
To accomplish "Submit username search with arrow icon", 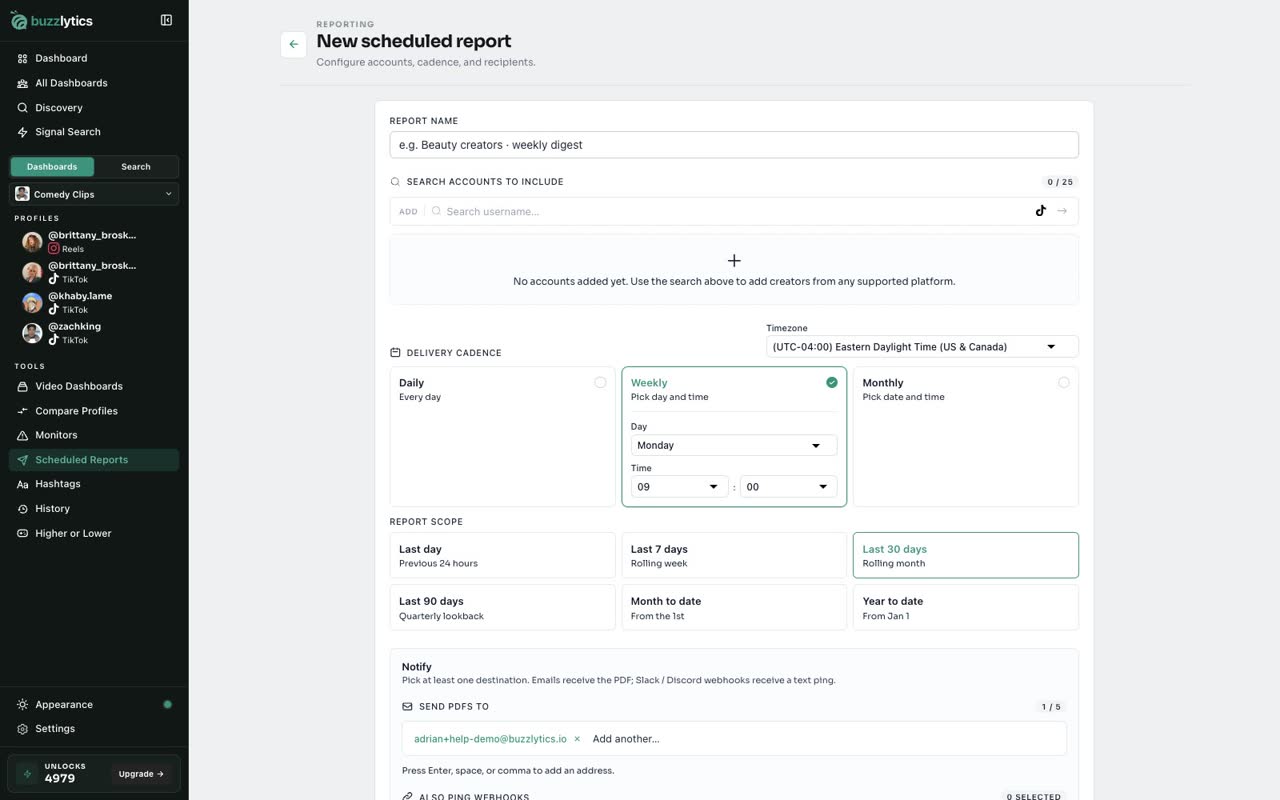I will (x=1062, y=211).
